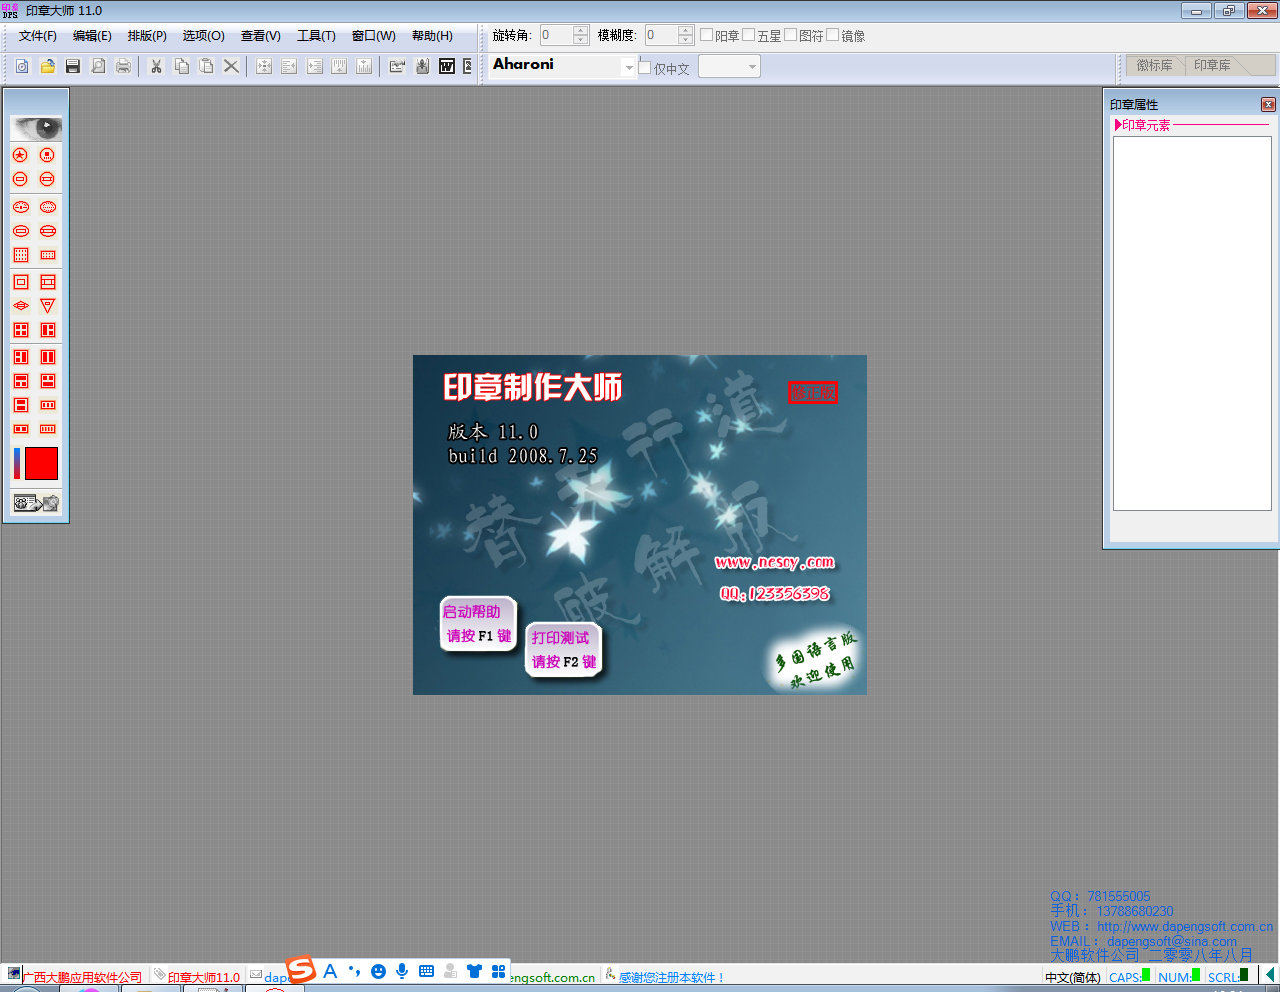Click the microphone icon on the IME bar
This screenshot has height=992, width=1280.
[x=402, y=971]
